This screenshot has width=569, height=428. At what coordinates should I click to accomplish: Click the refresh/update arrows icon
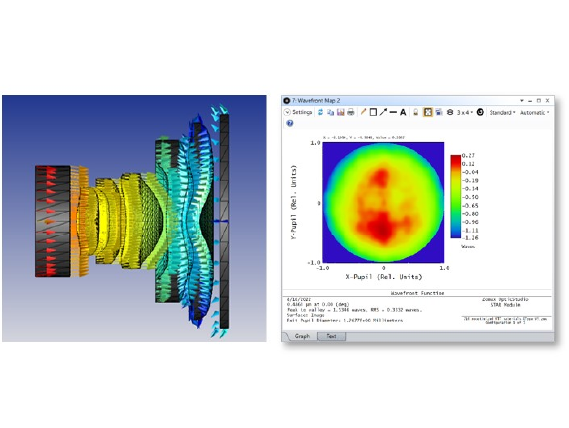click(x=320, y=112)
